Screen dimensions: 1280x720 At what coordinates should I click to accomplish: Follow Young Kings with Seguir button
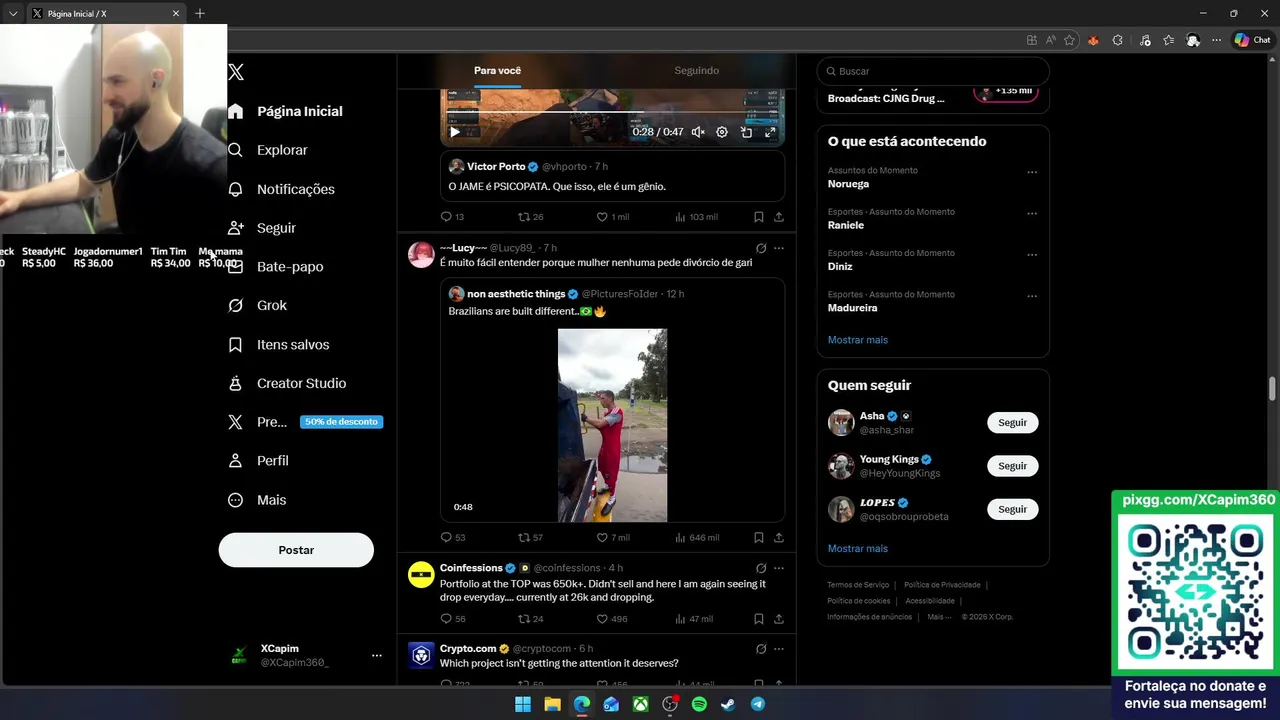1012,466
